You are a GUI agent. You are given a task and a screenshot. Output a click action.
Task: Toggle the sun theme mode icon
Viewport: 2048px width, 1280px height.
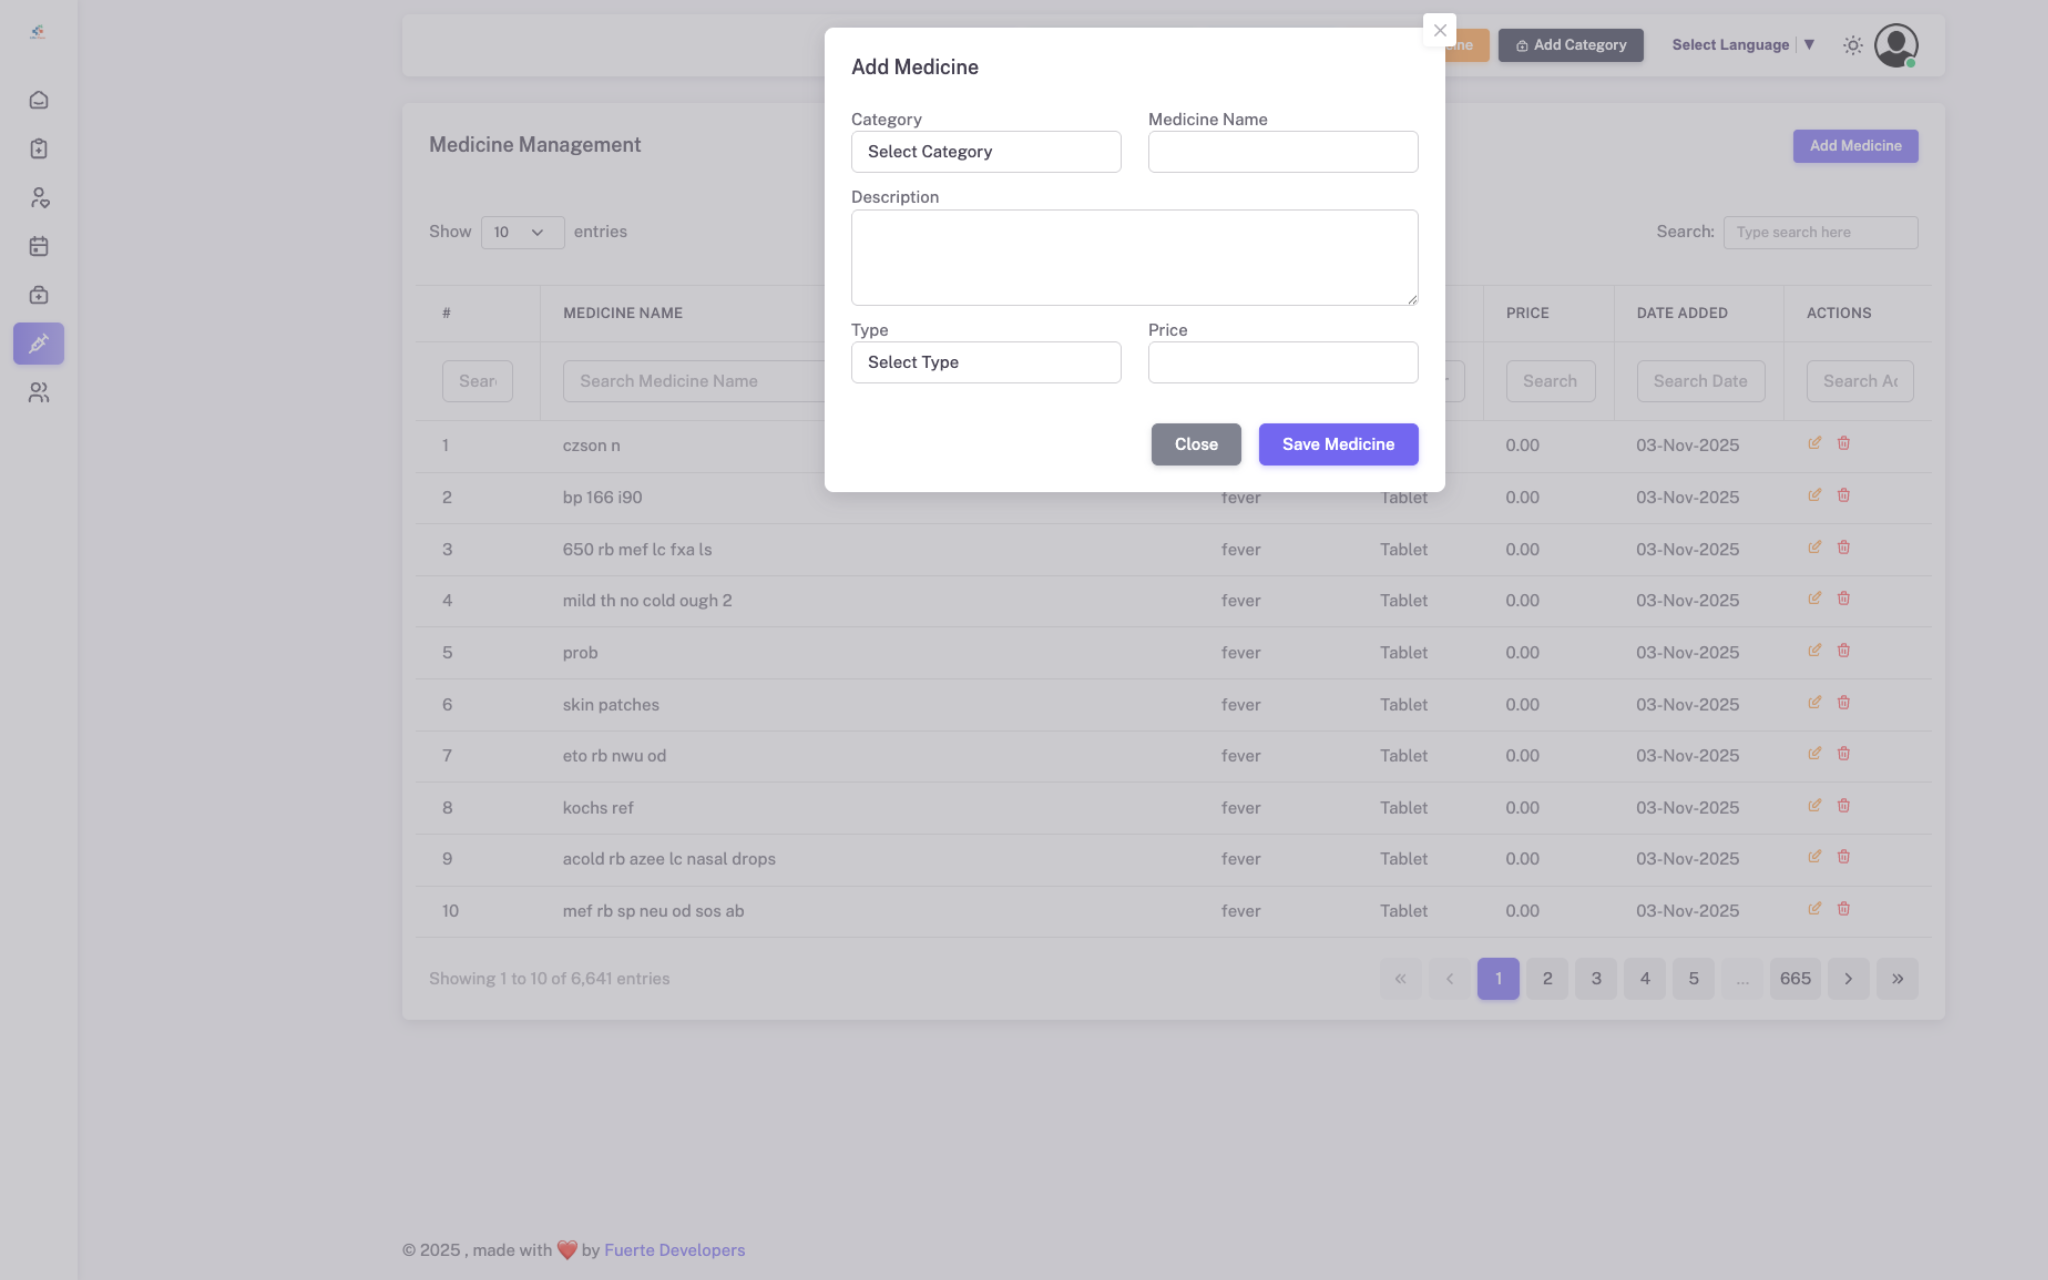point(1853,45)
